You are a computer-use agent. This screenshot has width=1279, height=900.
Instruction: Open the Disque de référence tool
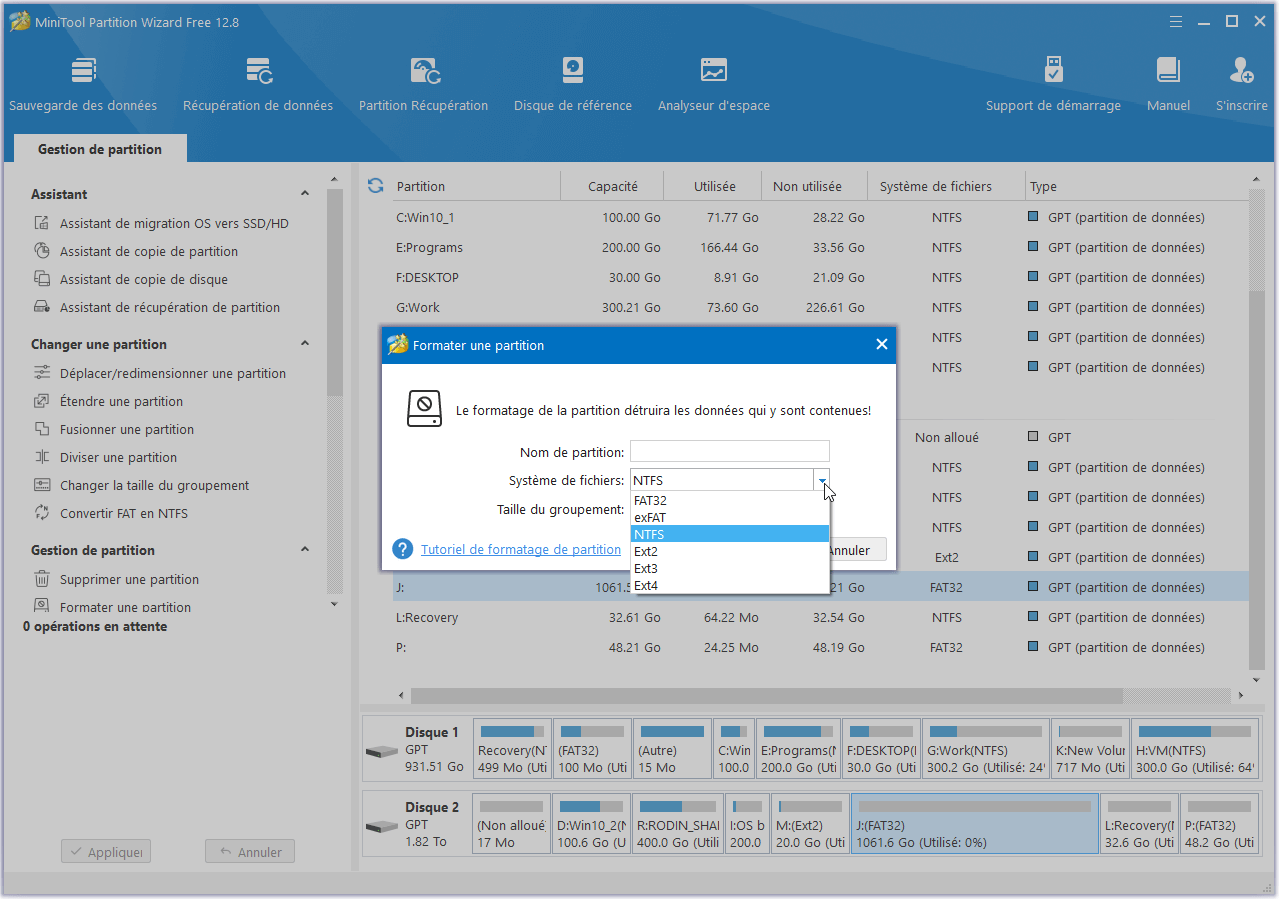point(572,80)
